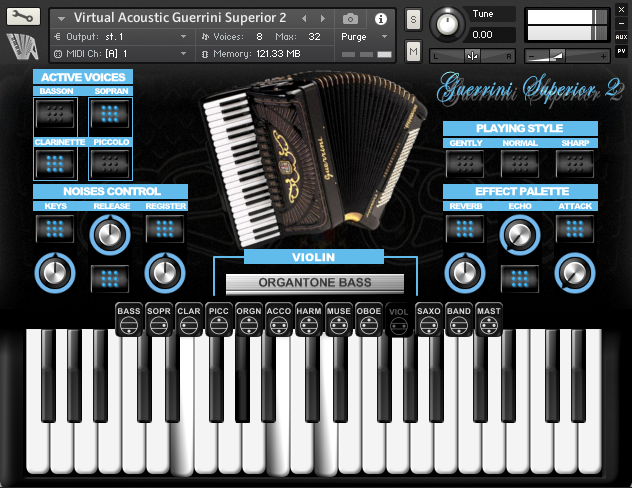This screenshot has height=488, width=632.
Task: Open the instrument info icon
Action: [x=380, y=19]
